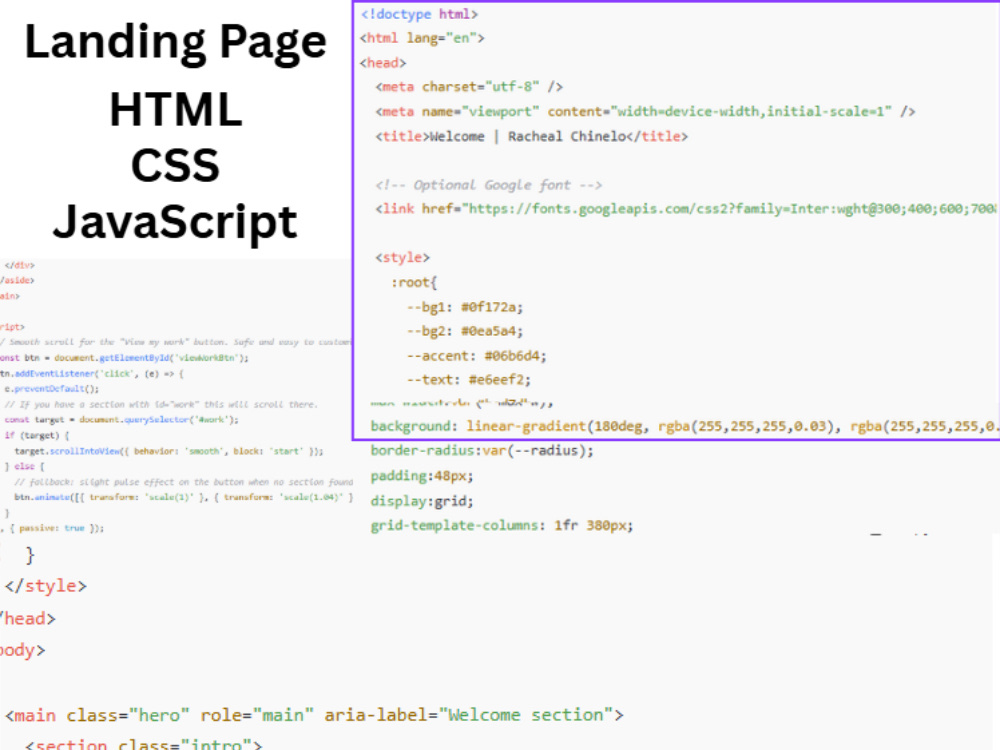Click the "If you have a section" comment
The width and height of the screenshot is (1000, 750).
click(x=161, y=404)
